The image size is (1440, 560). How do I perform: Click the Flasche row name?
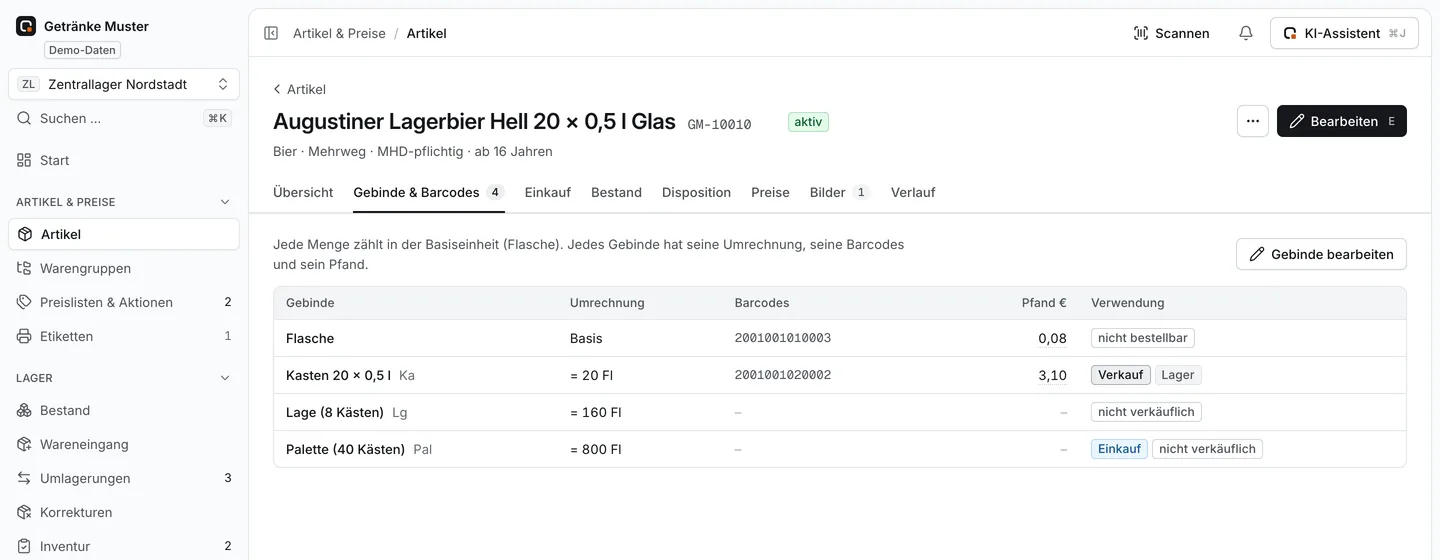click(310, 338)
